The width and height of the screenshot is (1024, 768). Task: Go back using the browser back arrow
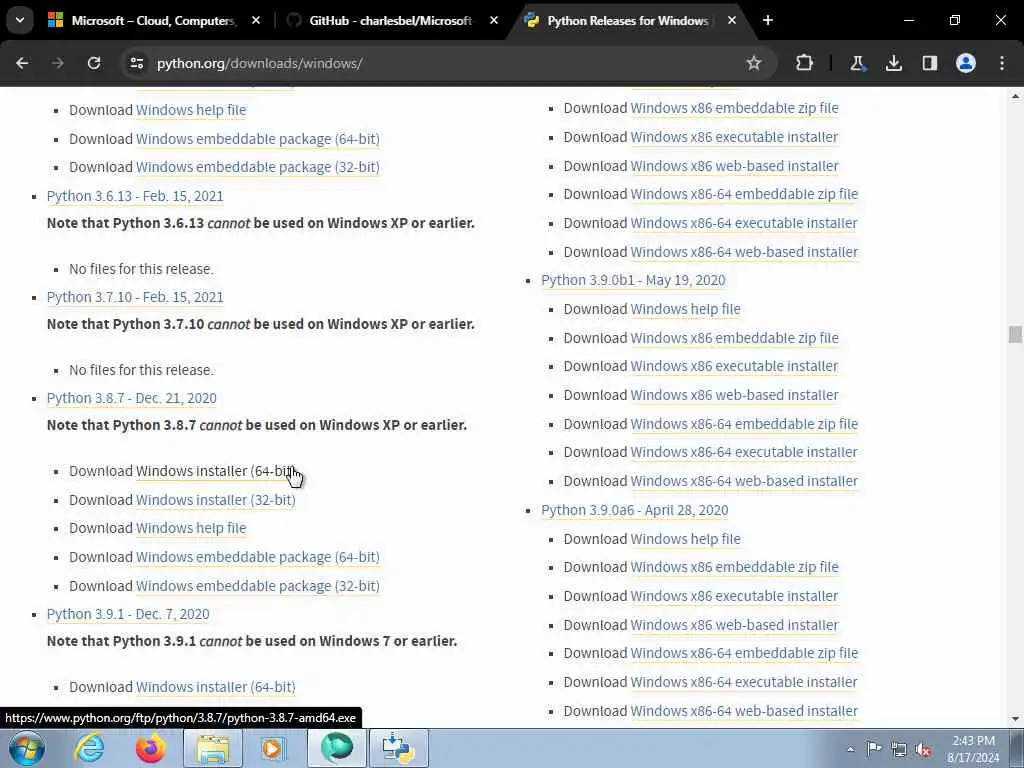tap(22, 63)
